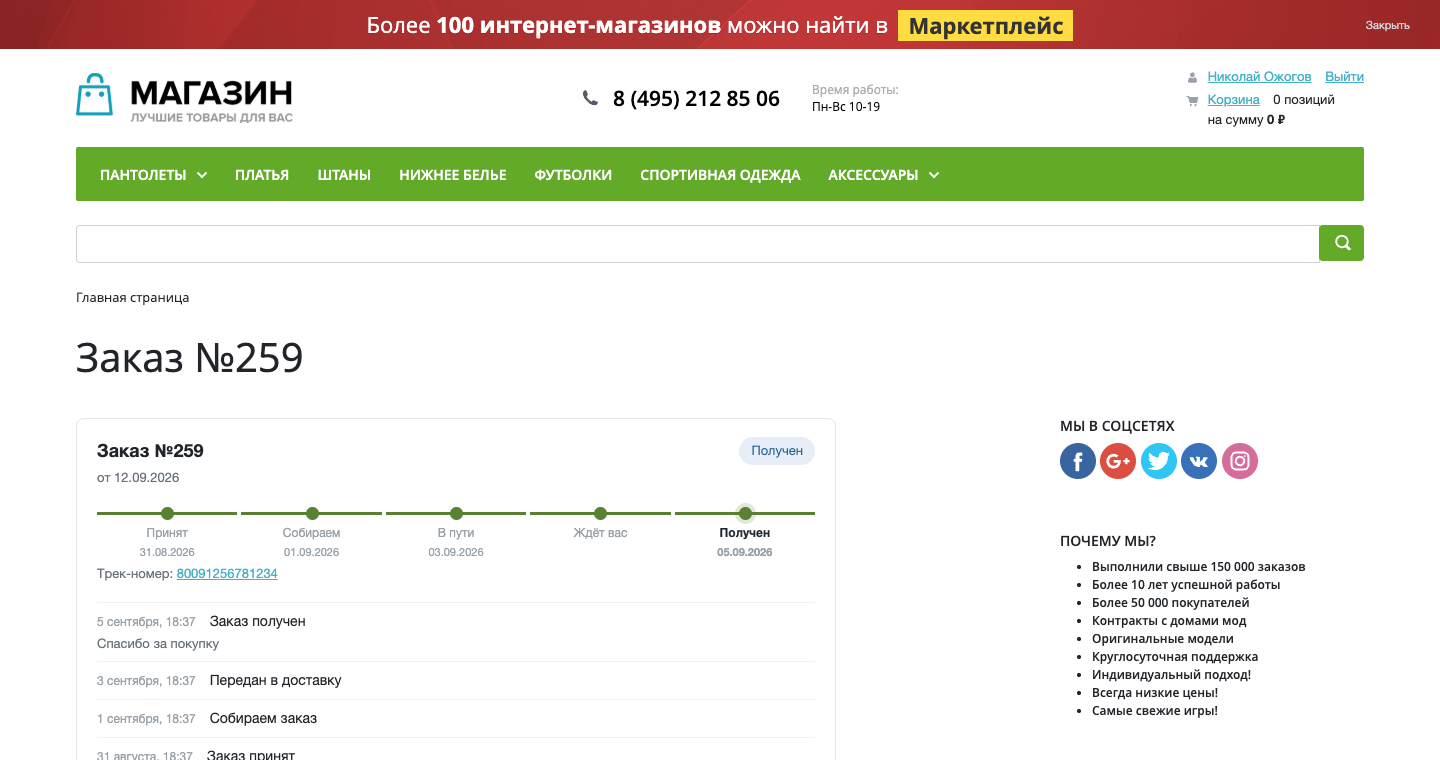
Task: Click the Получен final step marker
Action: coord(745,514)
